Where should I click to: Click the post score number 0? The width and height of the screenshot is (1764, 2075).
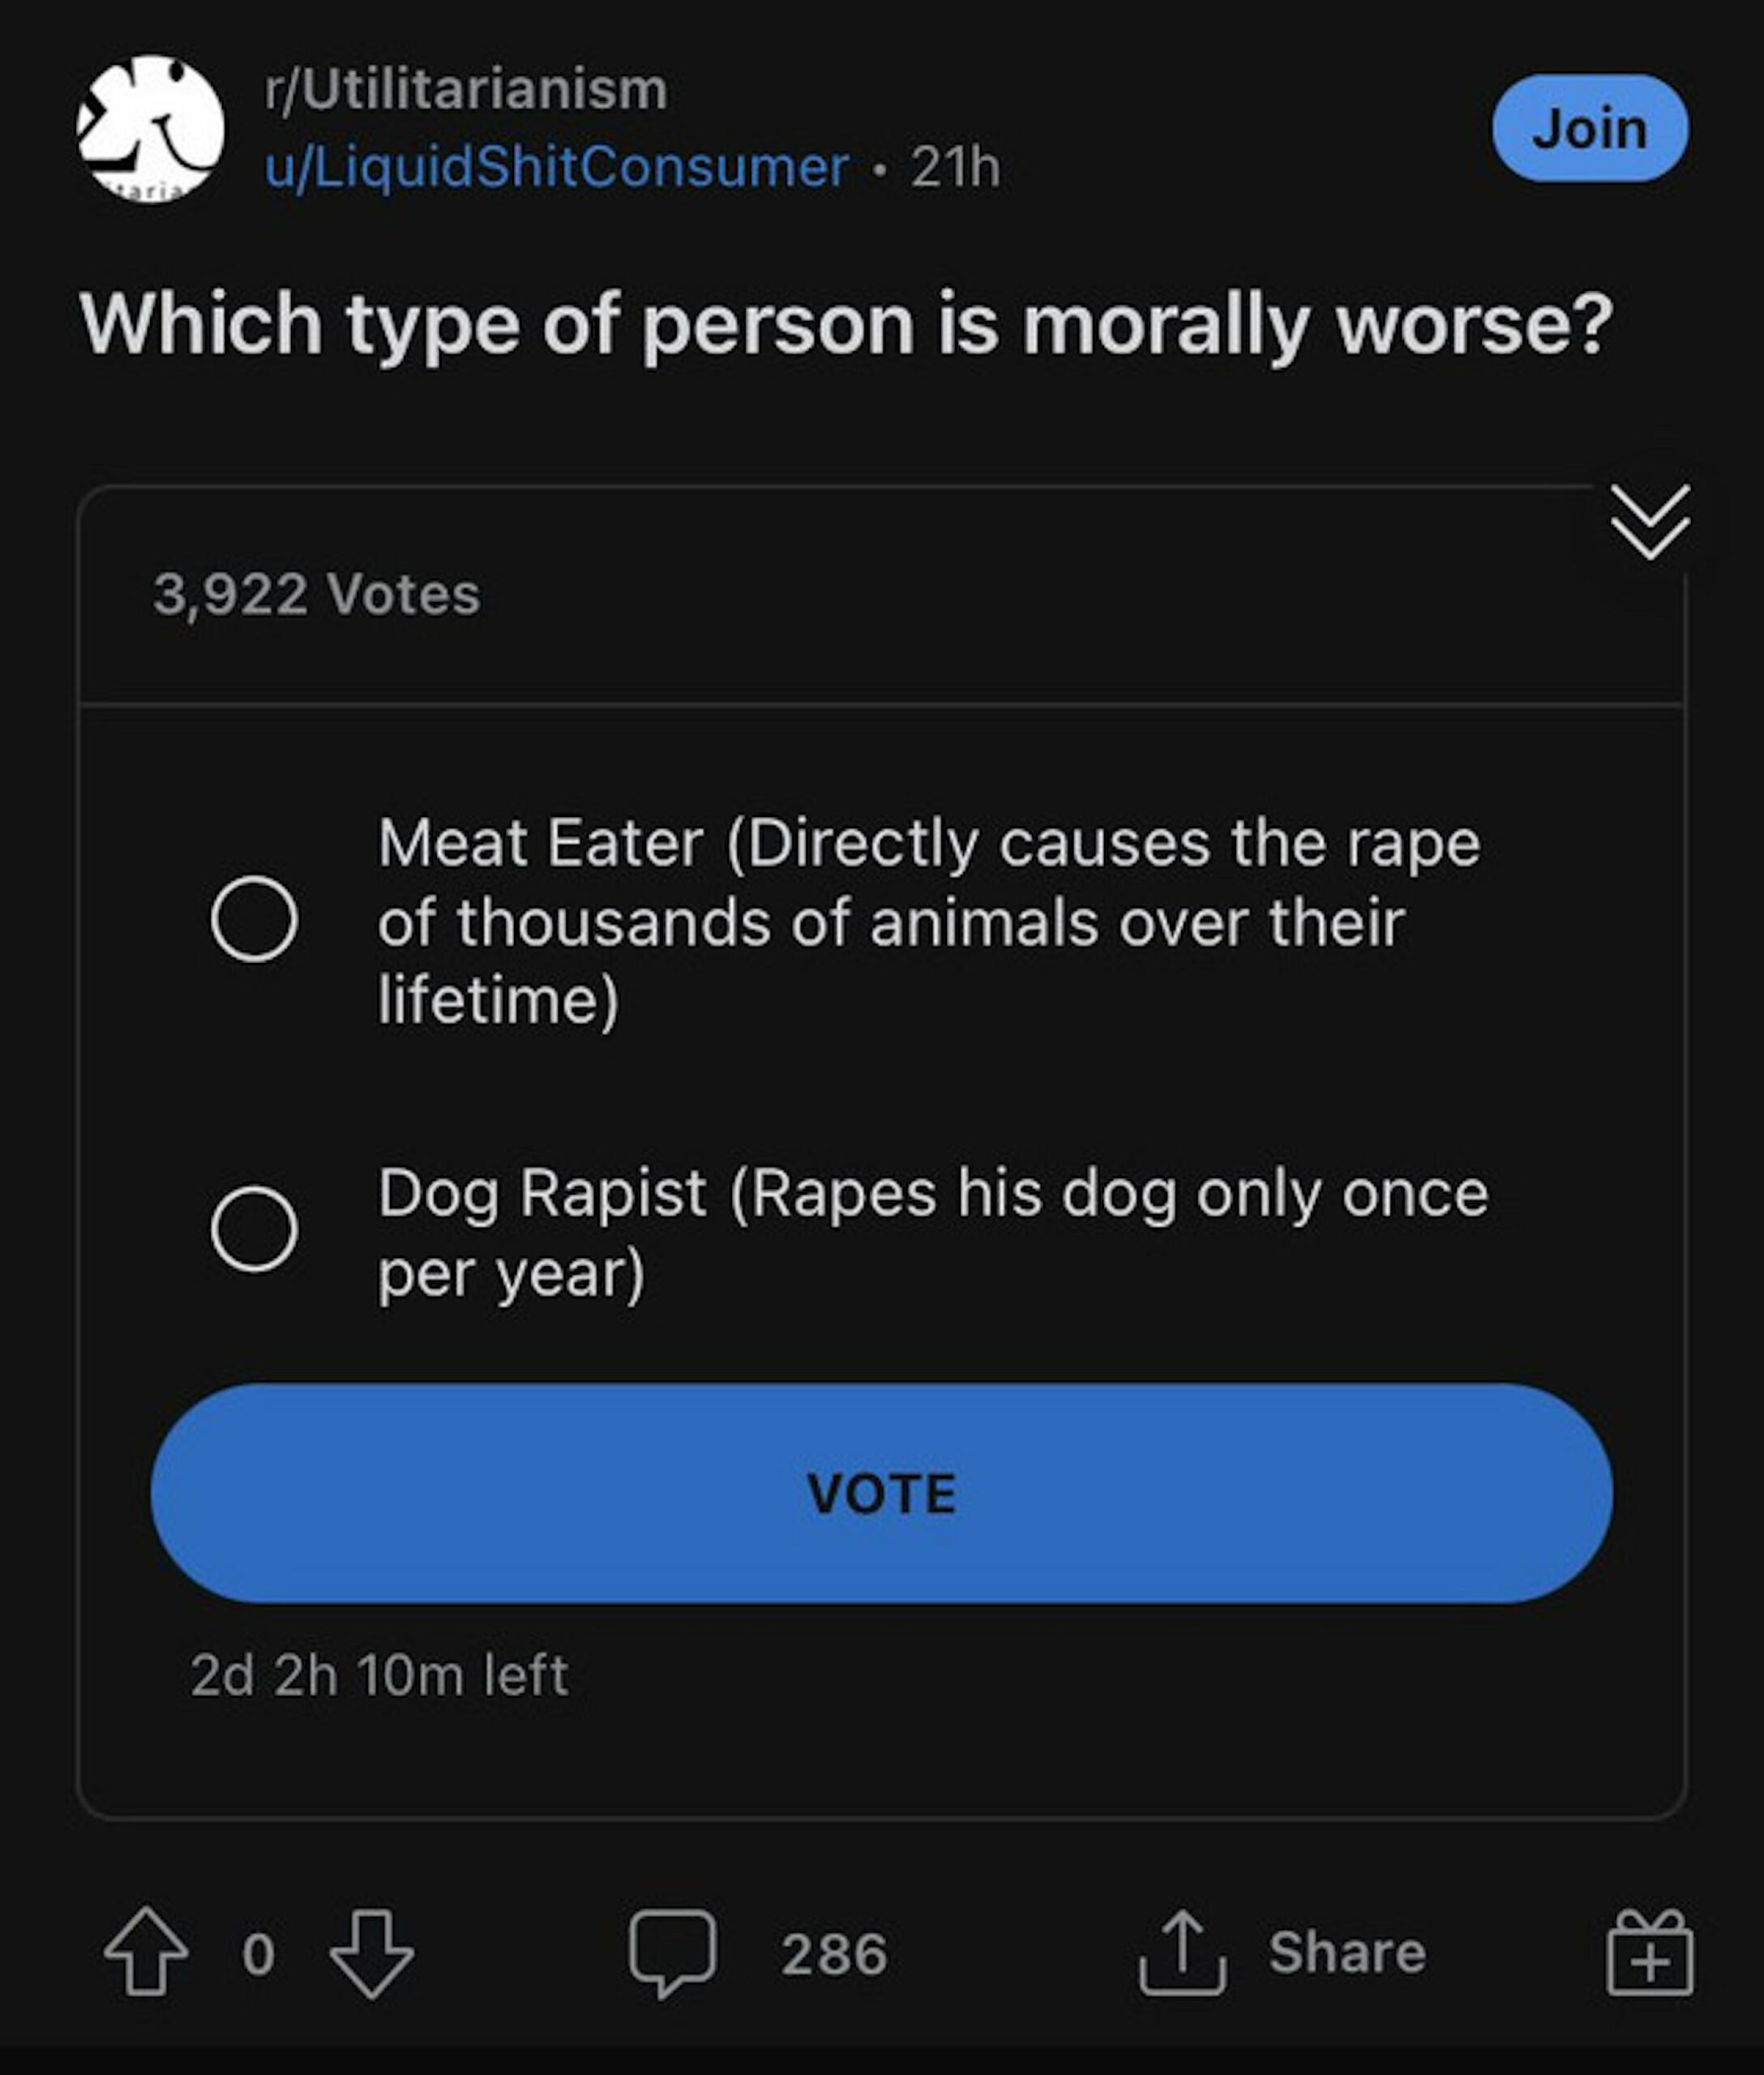(258, 1953)
